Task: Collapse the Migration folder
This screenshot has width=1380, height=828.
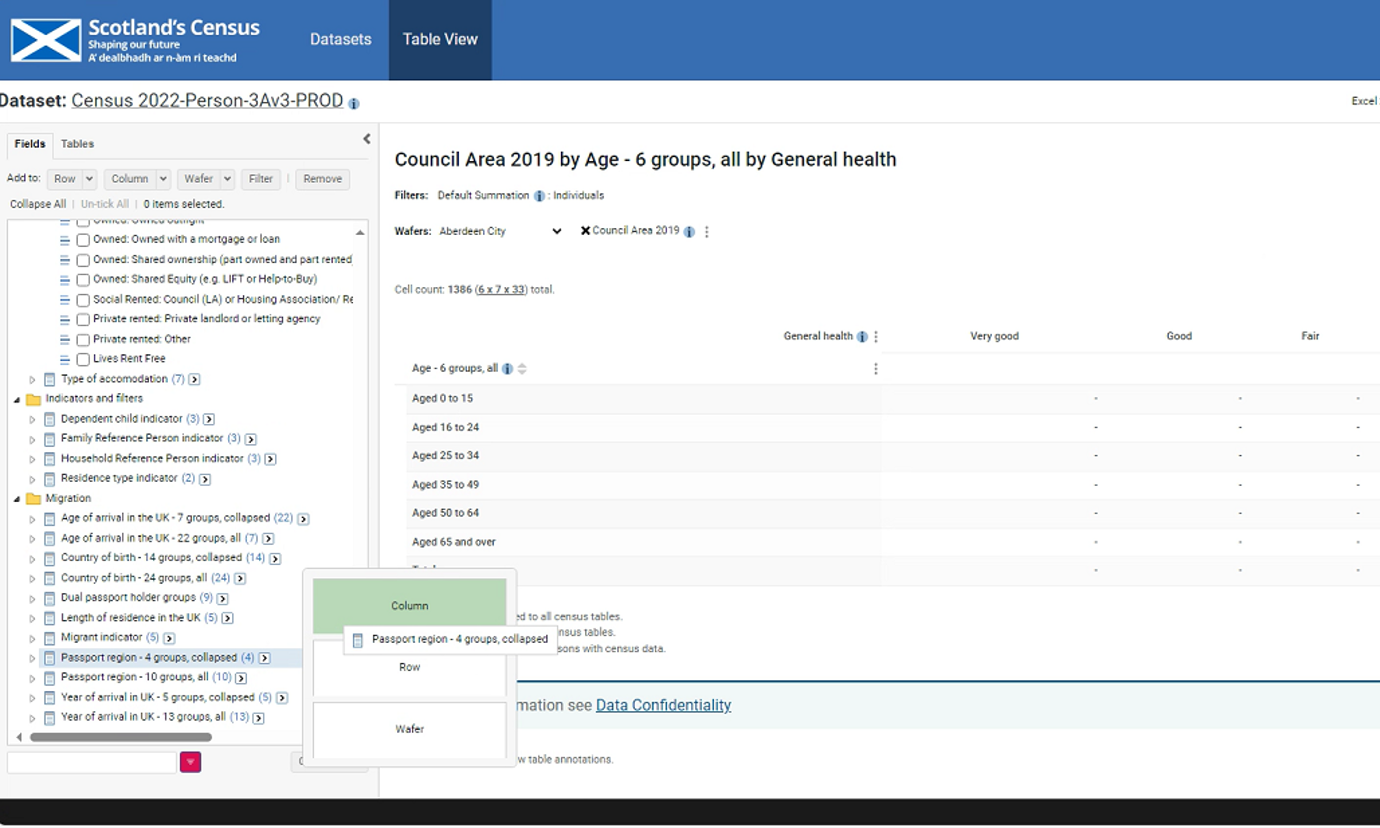Action: (x=17, y=499)
